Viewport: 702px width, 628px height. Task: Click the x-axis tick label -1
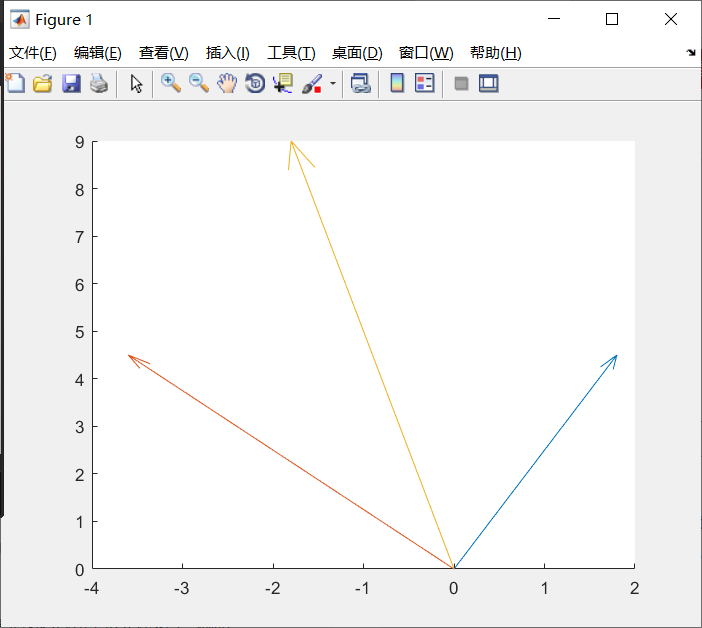362,588
